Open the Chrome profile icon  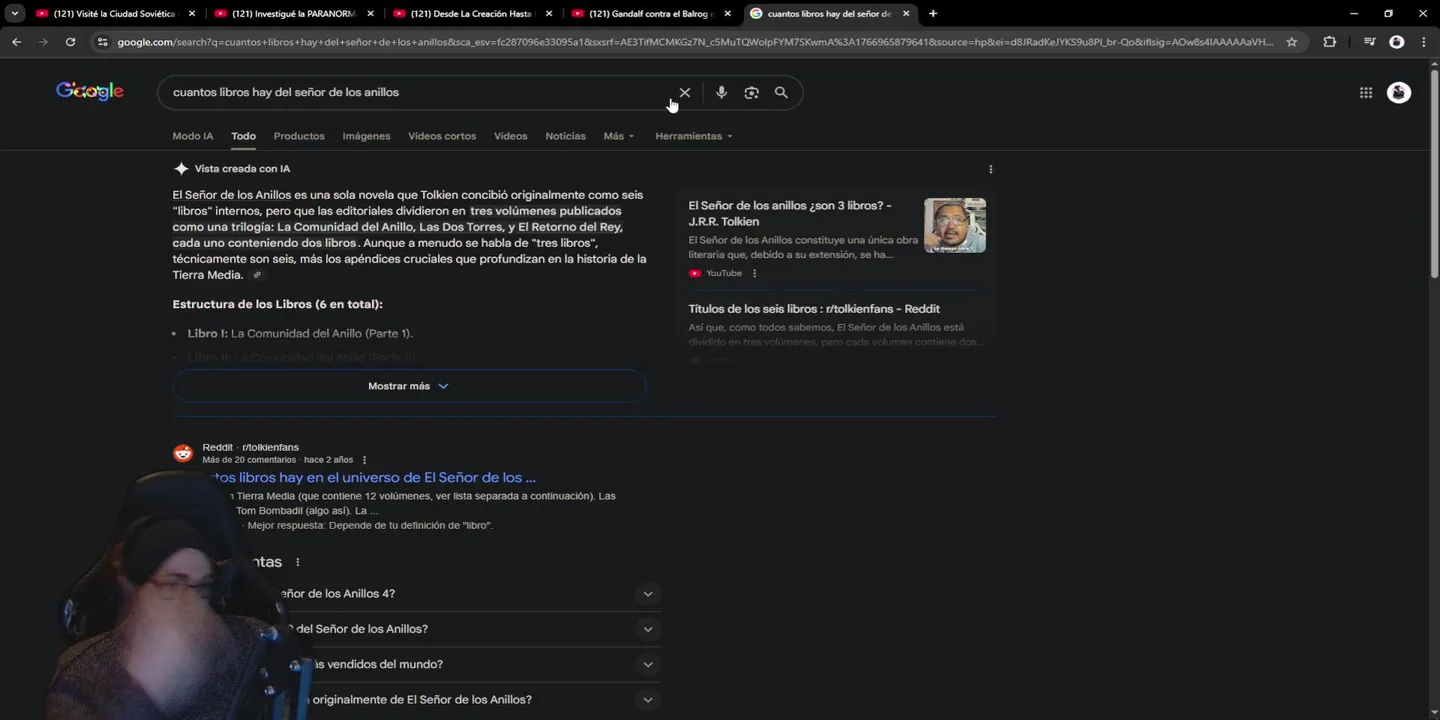[1397, 42]
